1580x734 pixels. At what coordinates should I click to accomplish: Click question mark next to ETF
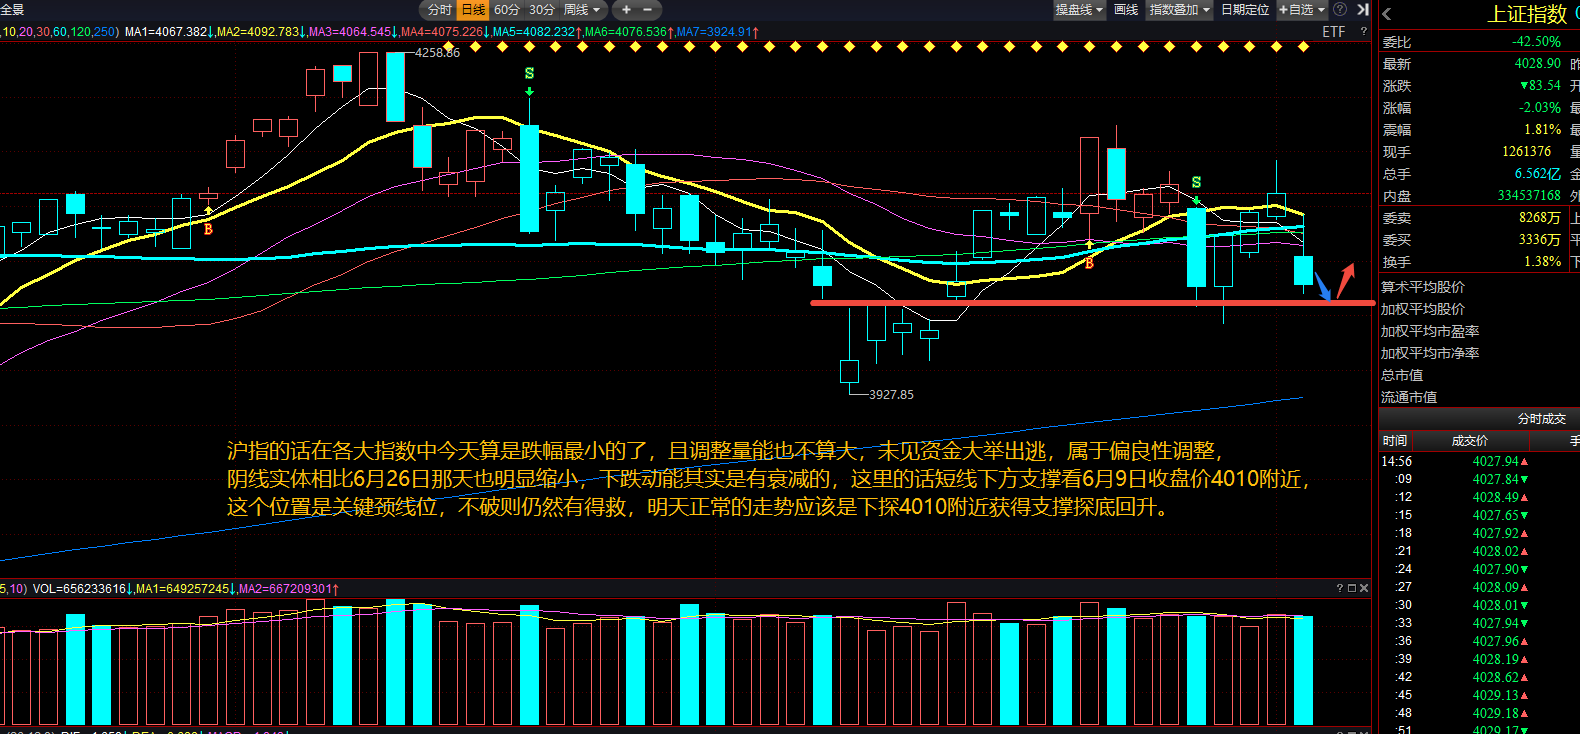[x=1363, y=32]
